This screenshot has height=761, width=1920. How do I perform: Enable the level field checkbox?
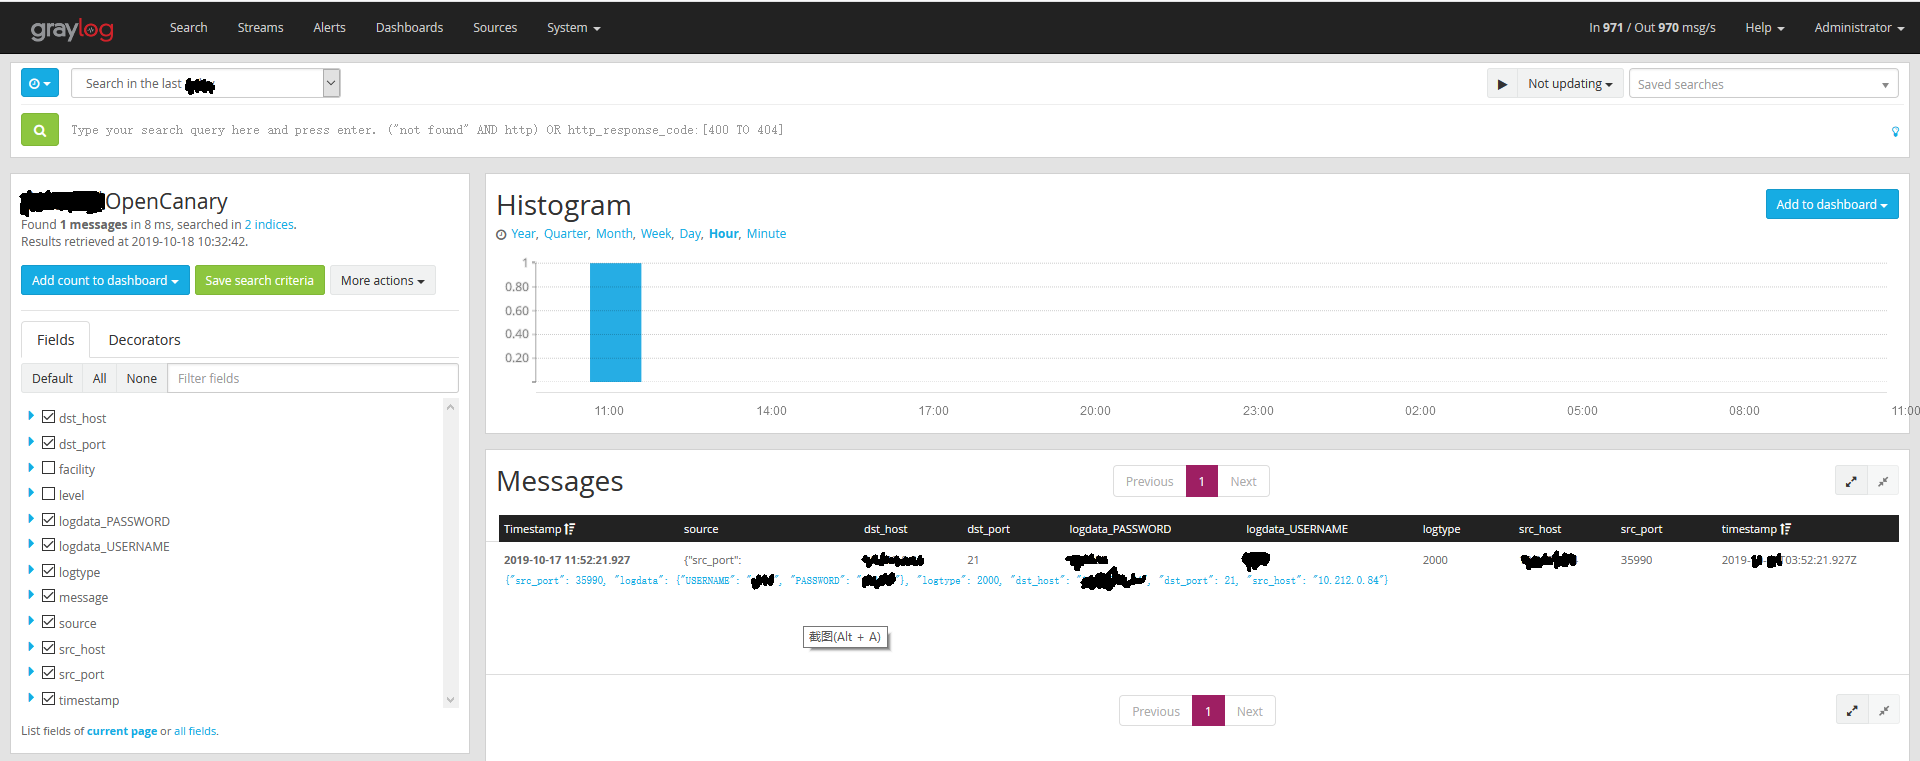(48, 494)
